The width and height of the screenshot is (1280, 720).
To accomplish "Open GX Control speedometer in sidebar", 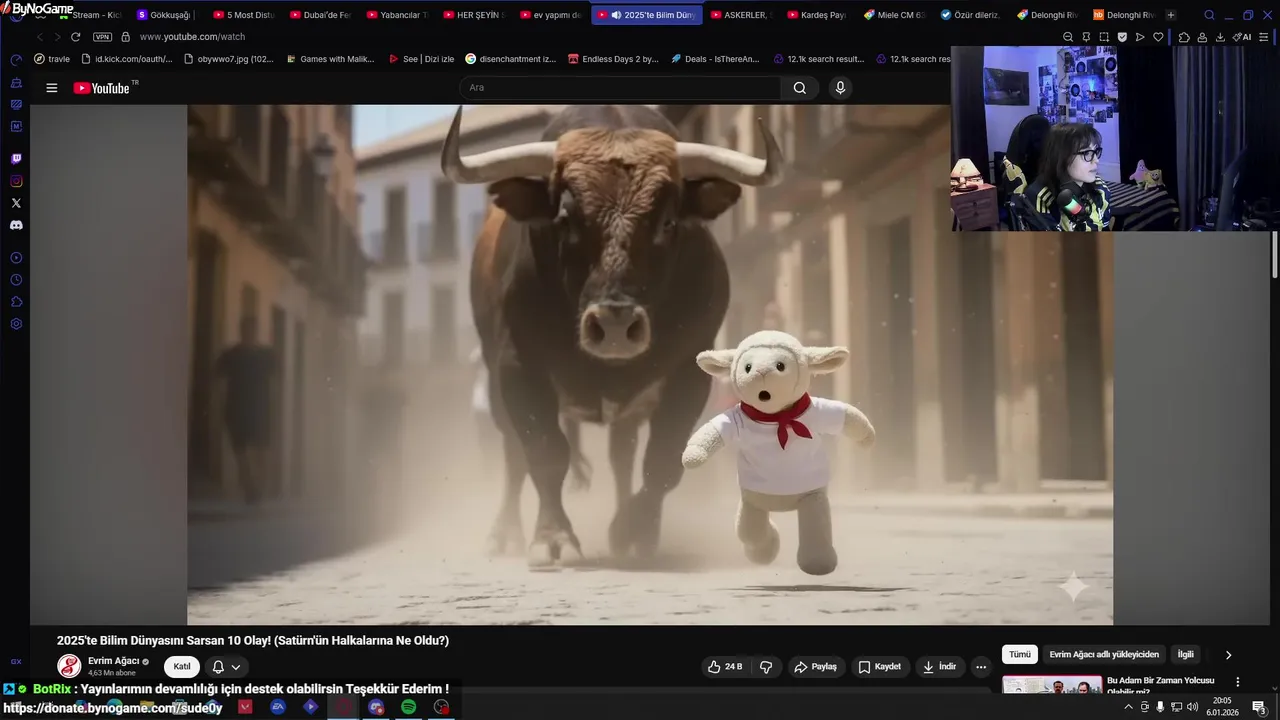I will click(16, 60).
